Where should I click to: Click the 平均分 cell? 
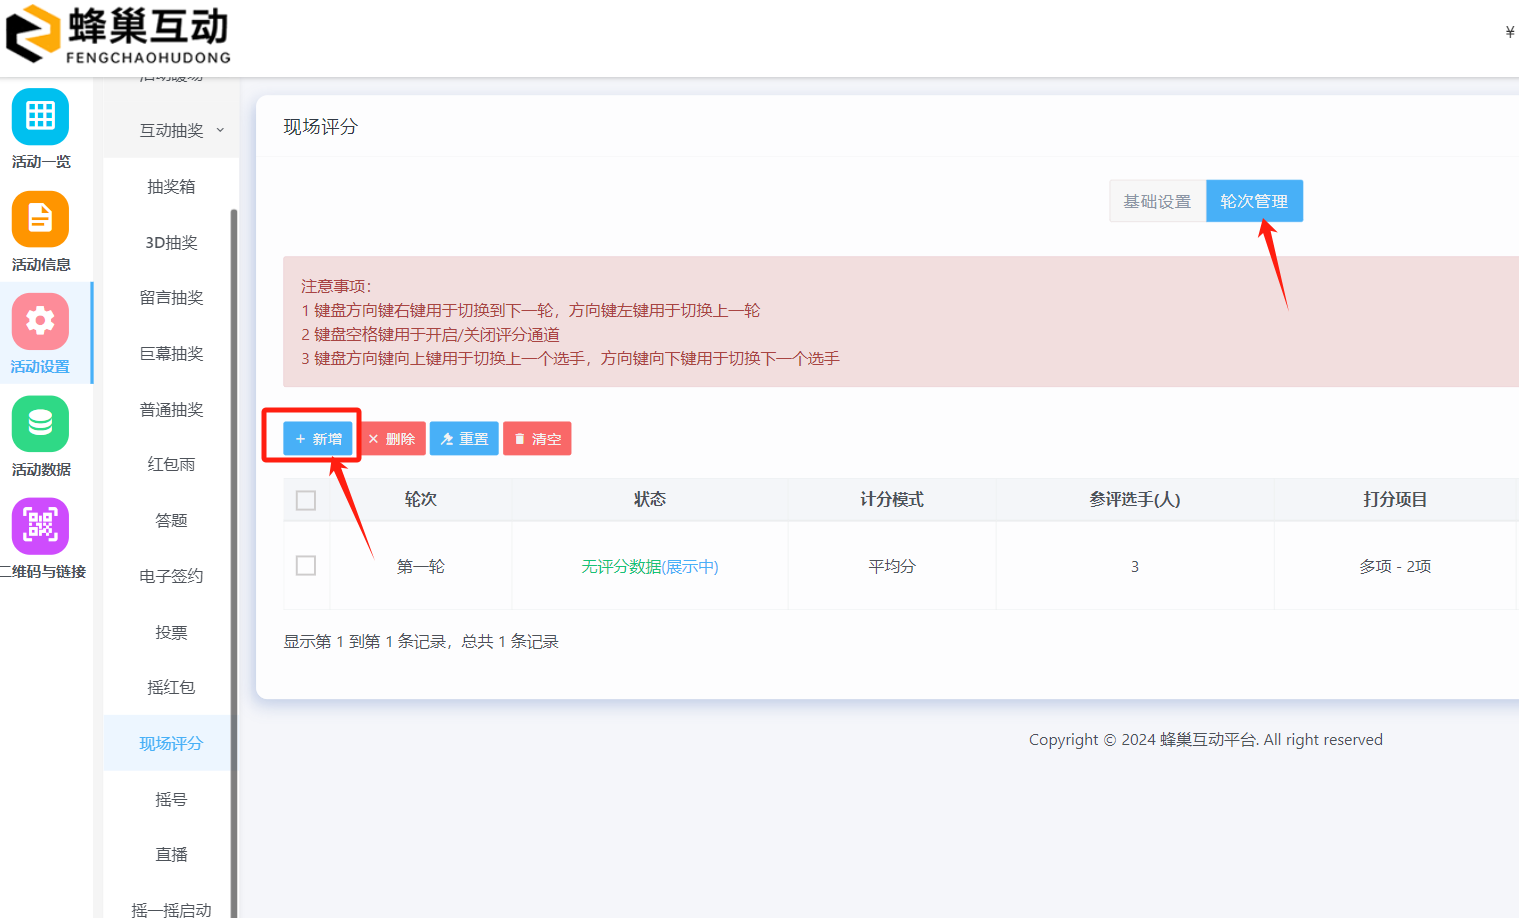[892, 566]
